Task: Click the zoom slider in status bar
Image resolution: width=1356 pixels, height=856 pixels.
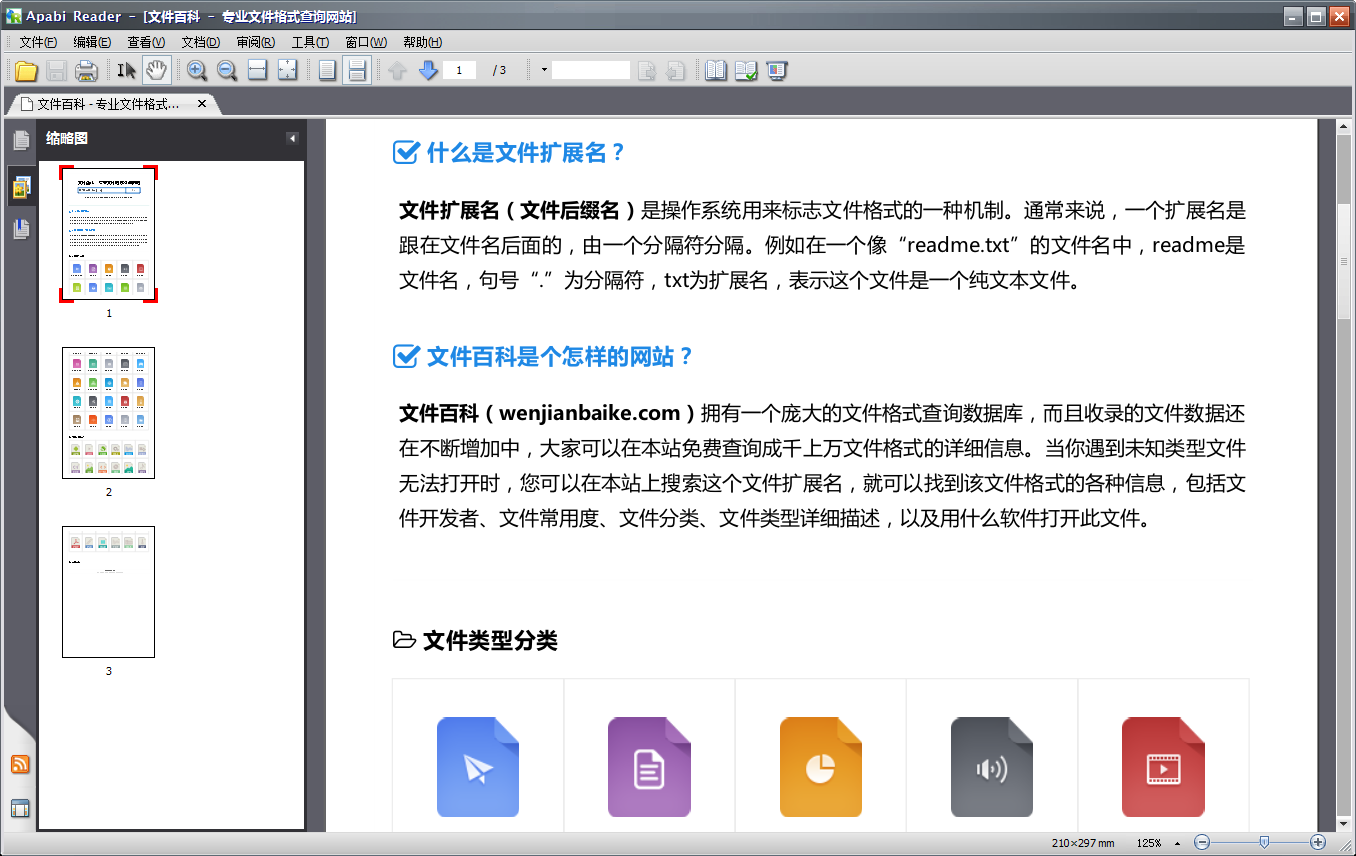Action: tap(1265, 842)
